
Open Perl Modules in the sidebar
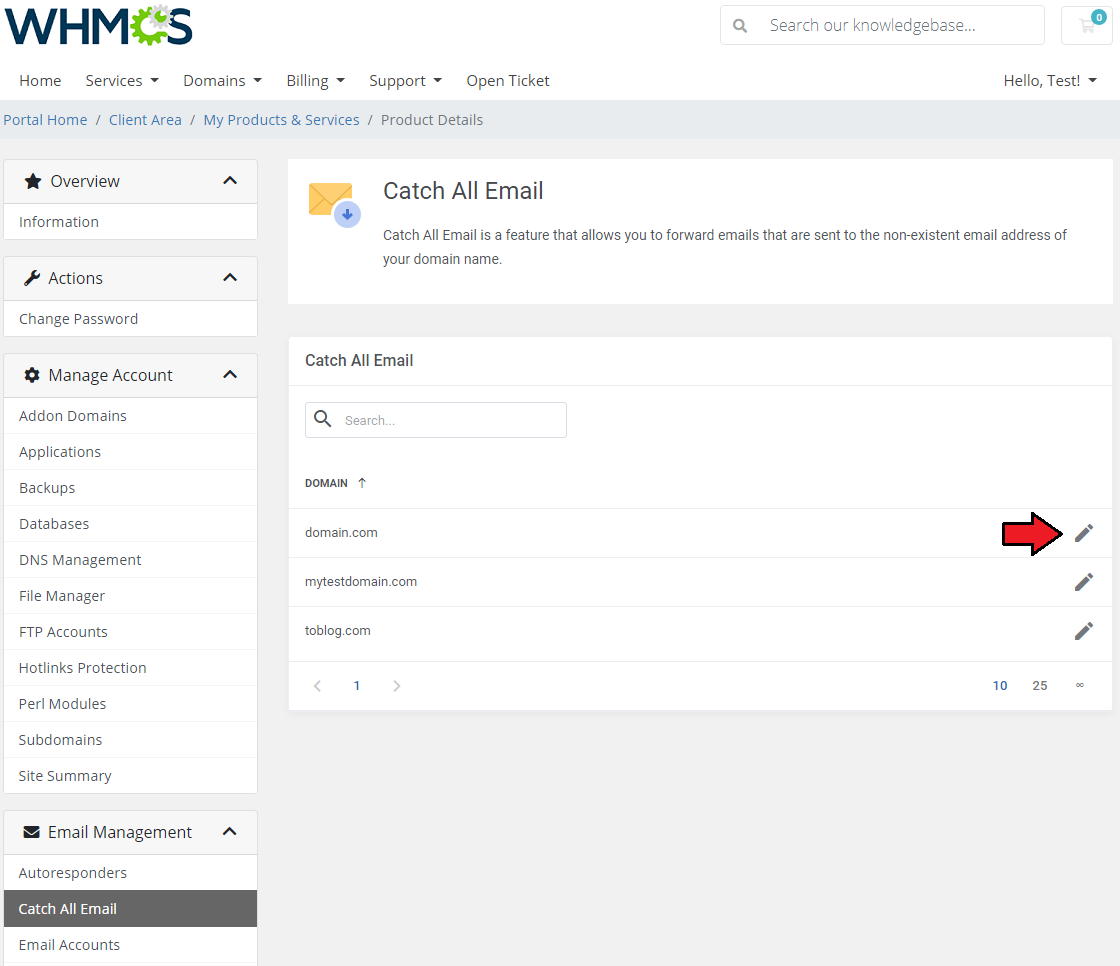[131, 704]
